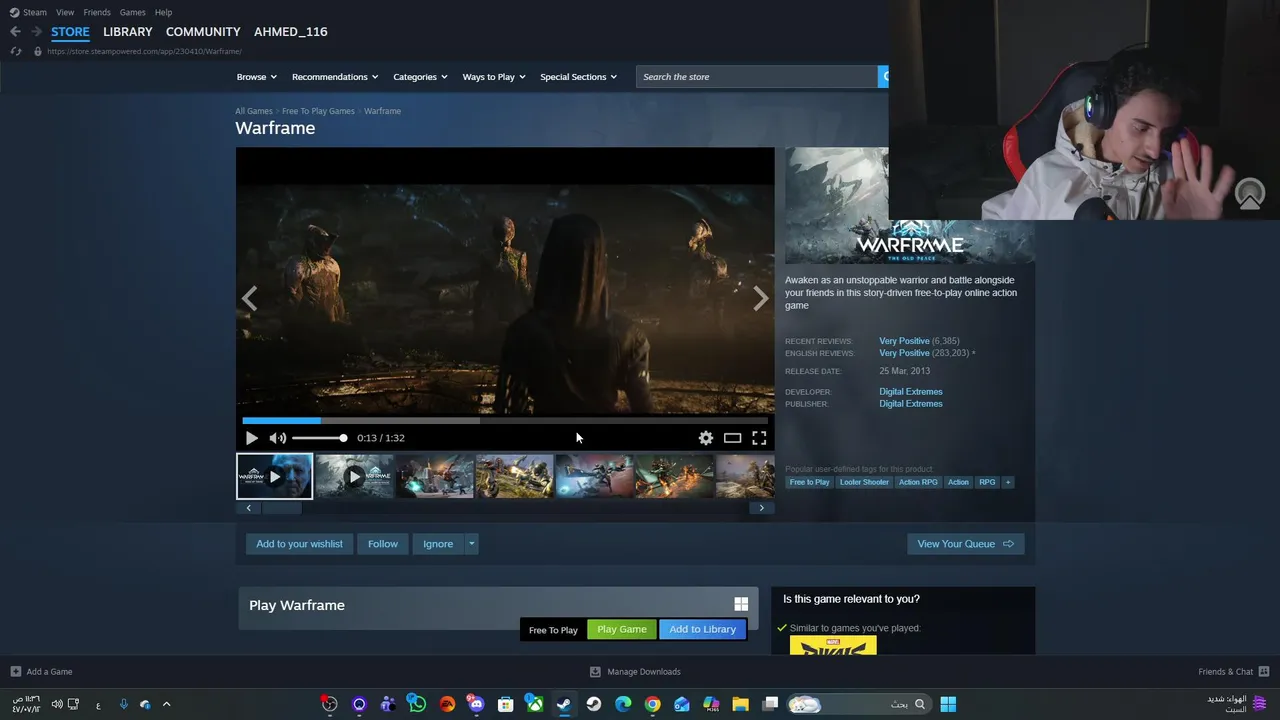Screen dimensions: 1280x720
Task: Open Discord from the taskbar
Action: tap(476, 704)
